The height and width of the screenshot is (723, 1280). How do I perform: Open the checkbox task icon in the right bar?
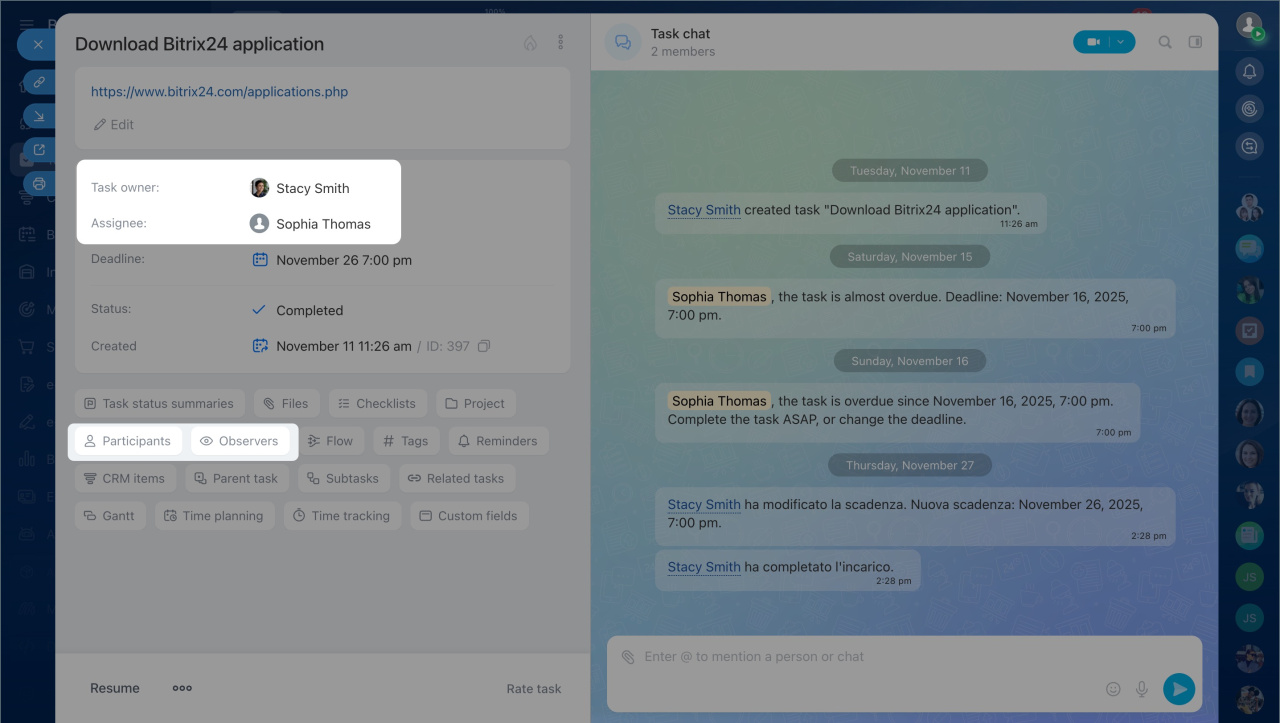(x=1249, y=331)
